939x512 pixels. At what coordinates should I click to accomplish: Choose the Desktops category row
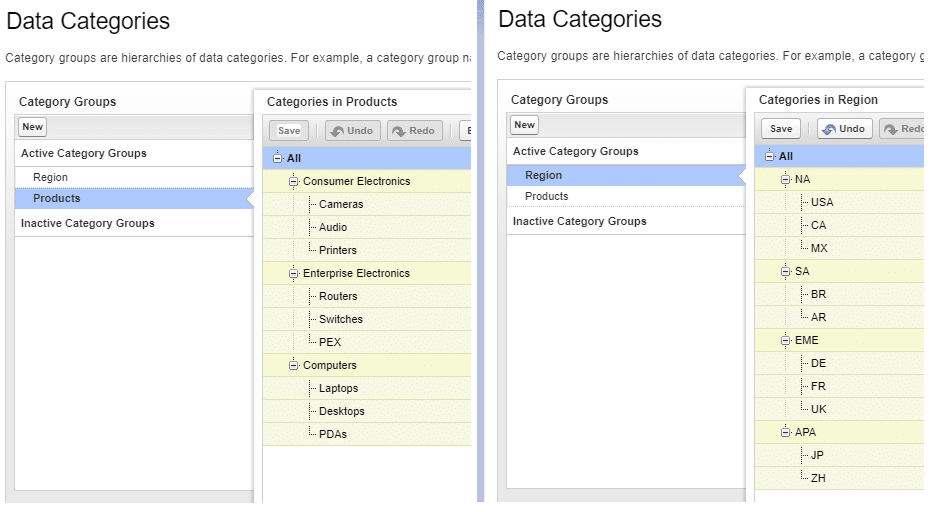[x=341, y=412]
